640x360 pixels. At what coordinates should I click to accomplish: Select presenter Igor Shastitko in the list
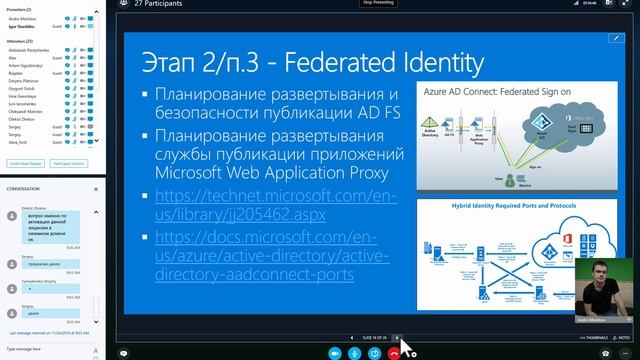[22, 27]
